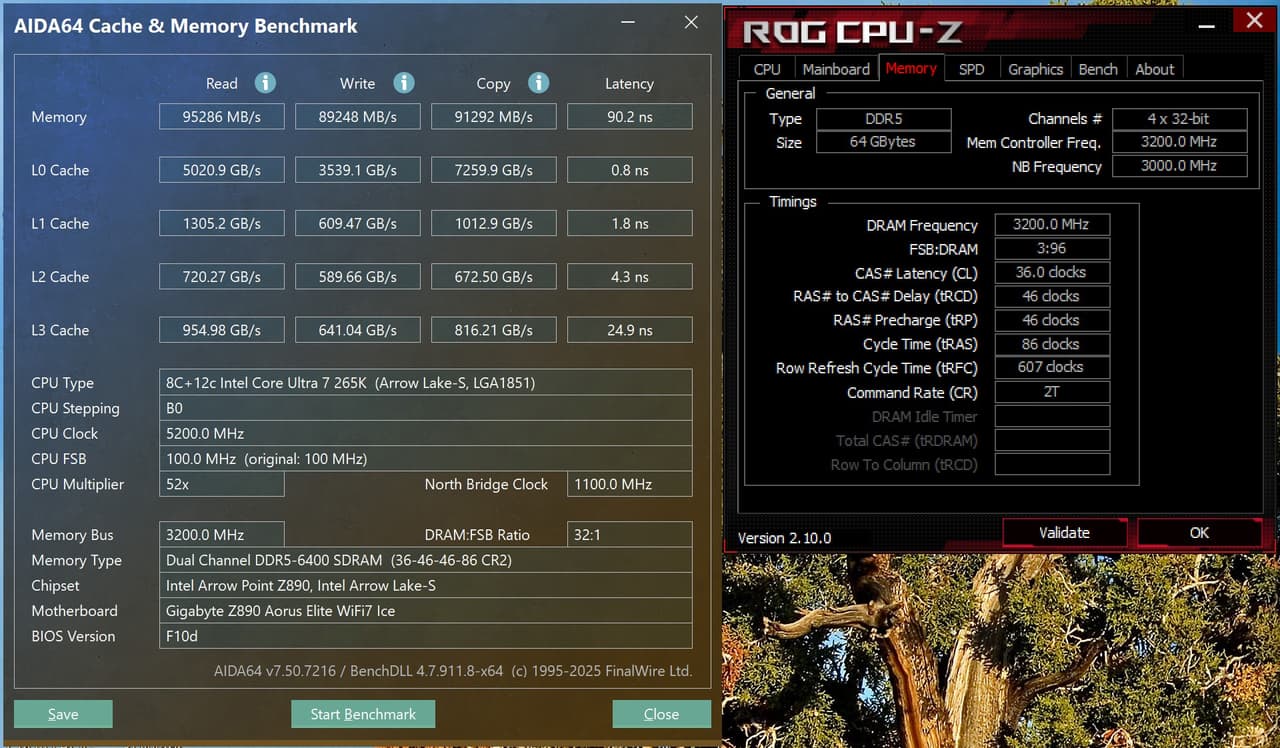Click the North Bridge Clock value 1100.0 MHz
Image resolution: width=1280 pixels, height=748 pixels.
pos(630,484)
